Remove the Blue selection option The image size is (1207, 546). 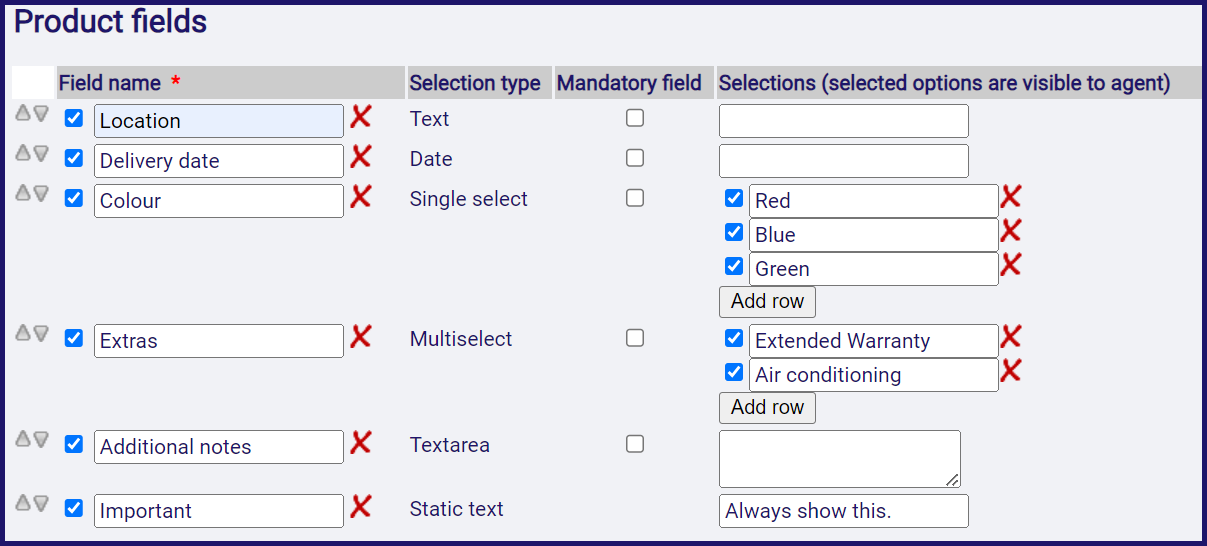[x=1011, y=231]
